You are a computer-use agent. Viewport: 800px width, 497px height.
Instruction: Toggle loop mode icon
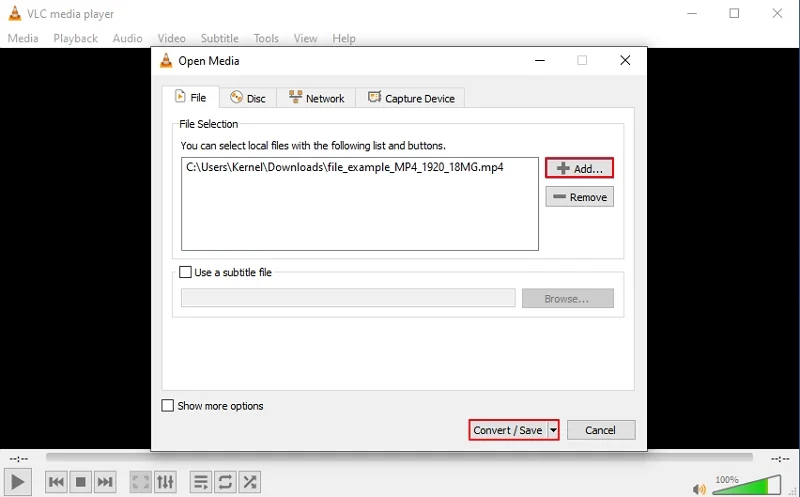coord(226,482)
